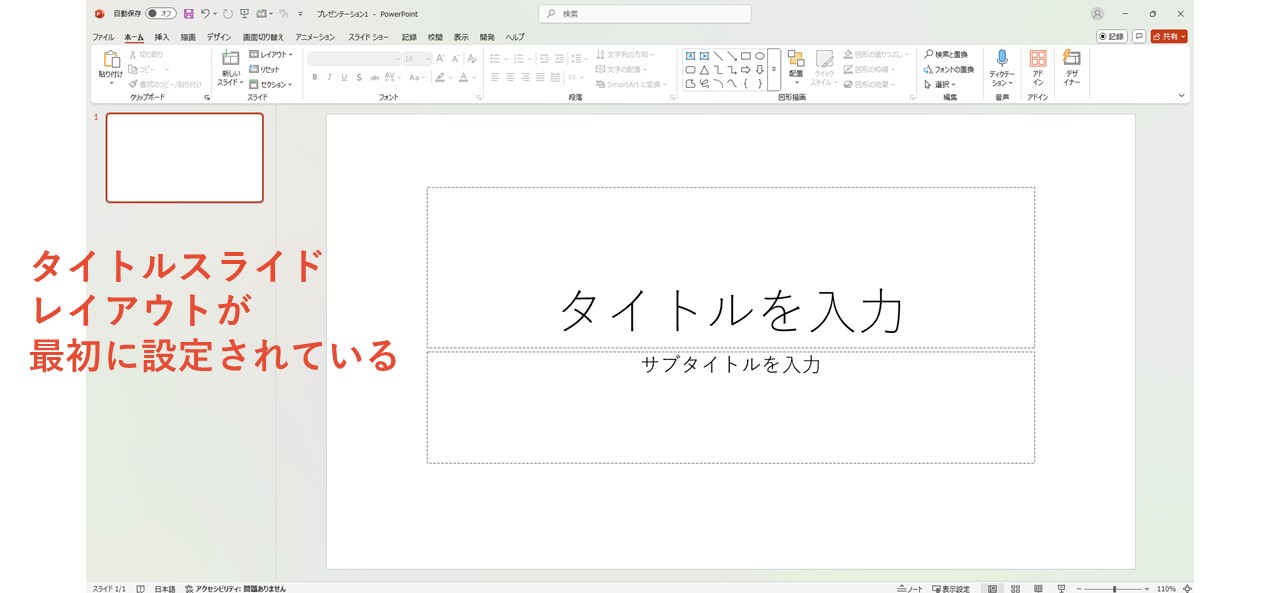Click the 記録 record button
Screen dimensions: 1280x593
pos(1111,36)
